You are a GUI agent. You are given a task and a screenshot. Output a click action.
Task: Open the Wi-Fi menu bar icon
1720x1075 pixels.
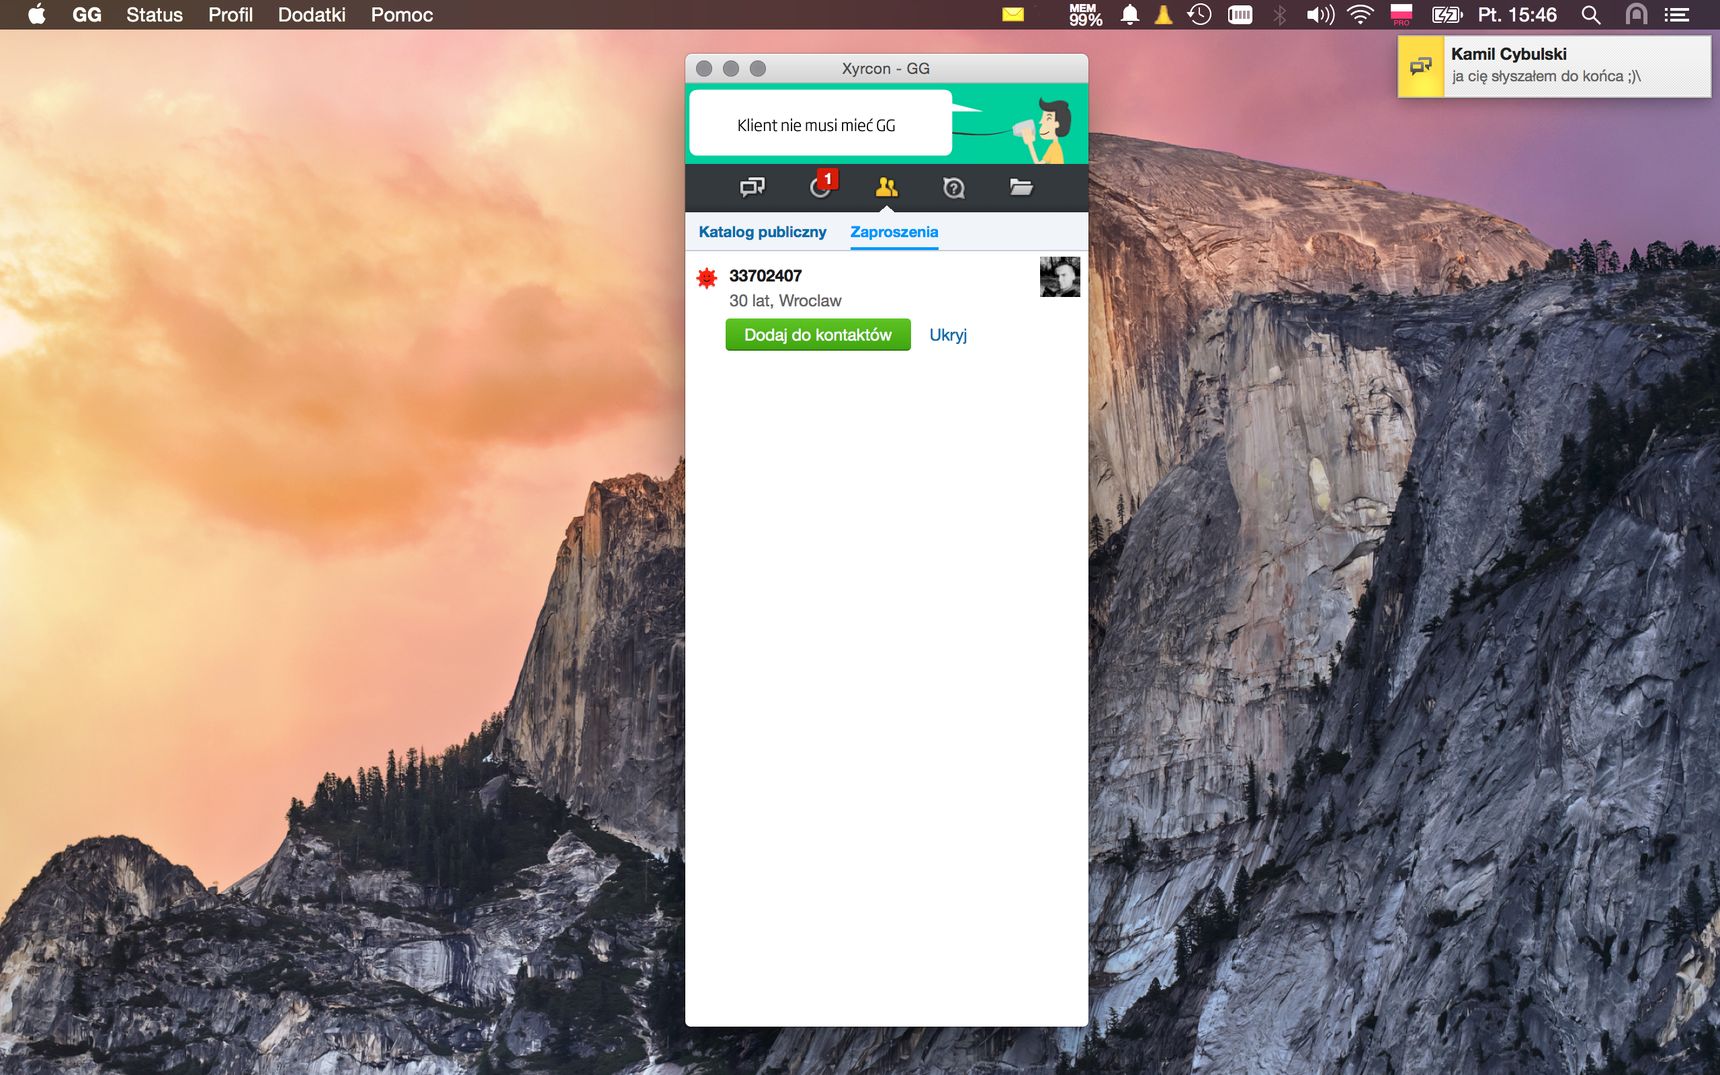pyautogui.click(x=1360, y=14)
